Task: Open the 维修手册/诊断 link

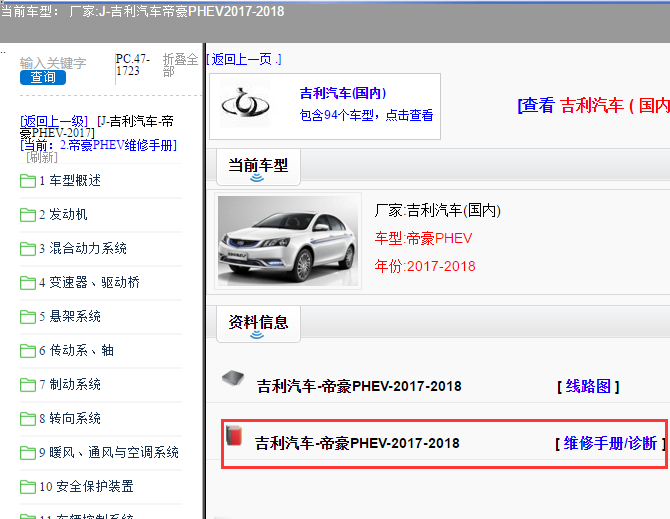Action: click(610, 443)
